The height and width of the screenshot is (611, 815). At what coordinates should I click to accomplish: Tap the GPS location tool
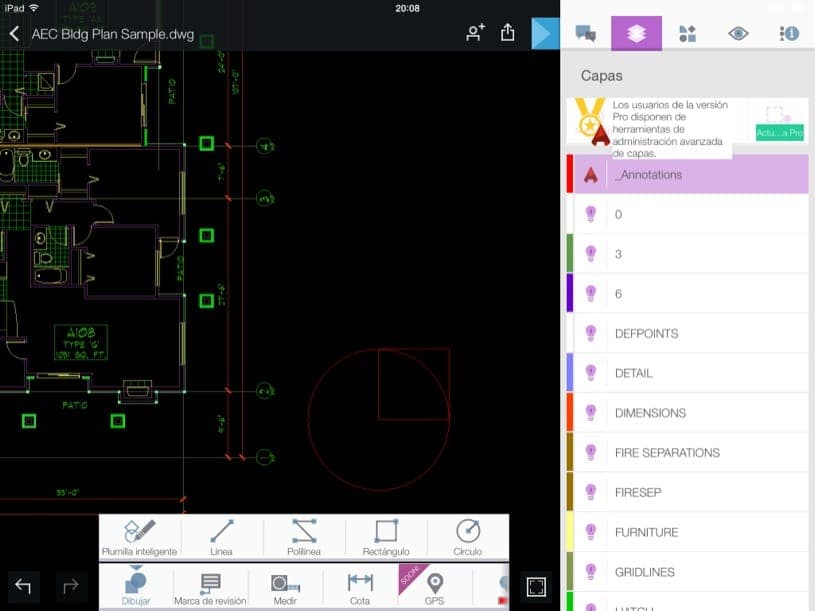coord(434,587)
